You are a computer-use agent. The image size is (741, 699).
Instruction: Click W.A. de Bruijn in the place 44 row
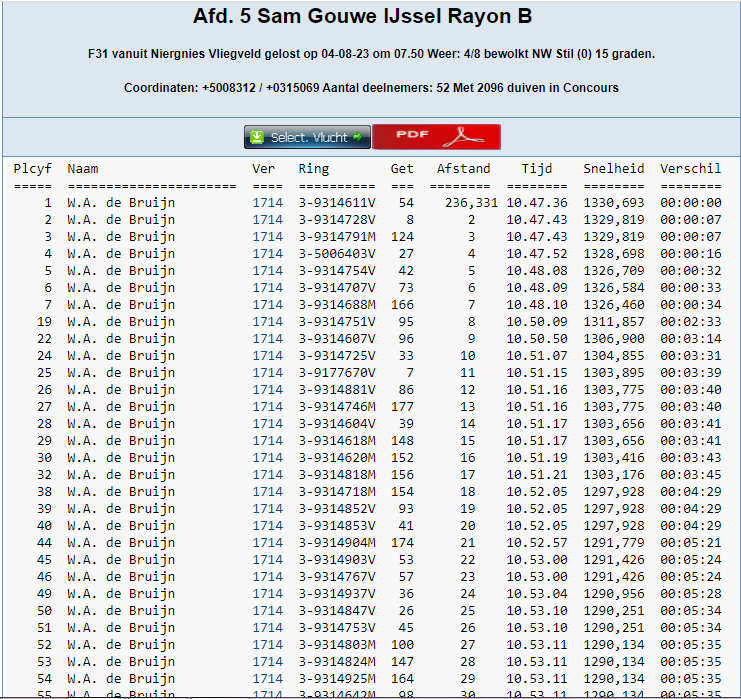click(121, 543)
